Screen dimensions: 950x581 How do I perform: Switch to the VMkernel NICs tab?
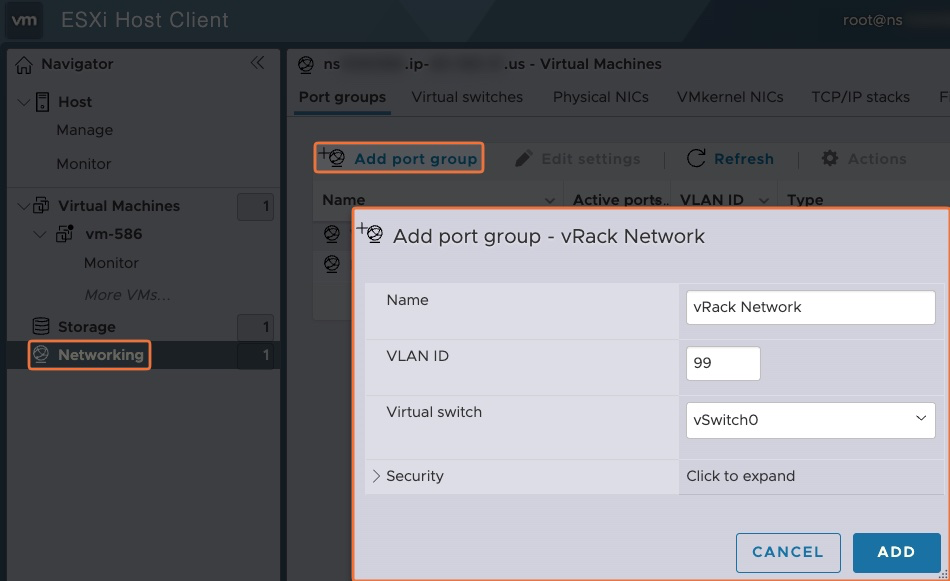pos(730,97)
